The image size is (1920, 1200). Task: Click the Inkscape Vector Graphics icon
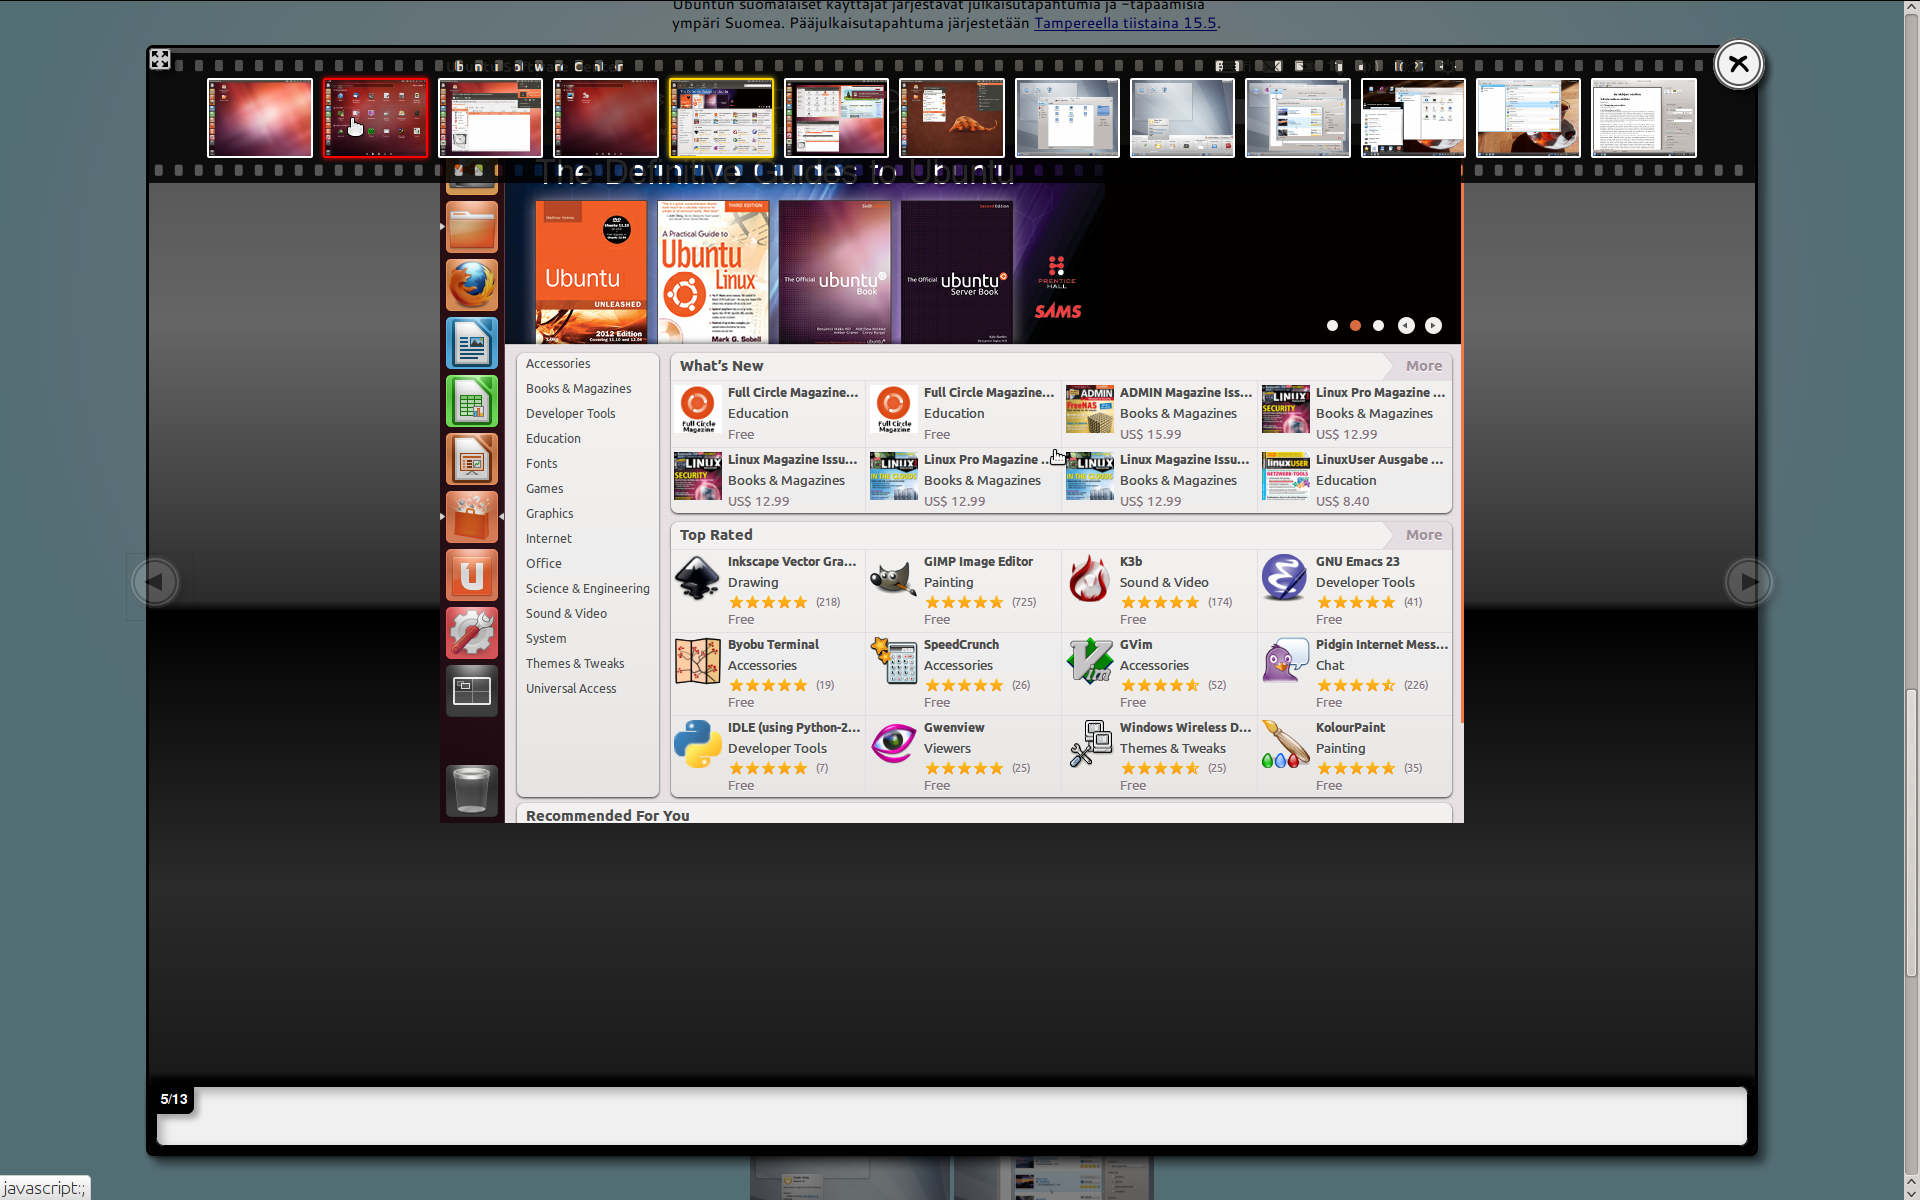pyautogui.click(x=697, y=579)
